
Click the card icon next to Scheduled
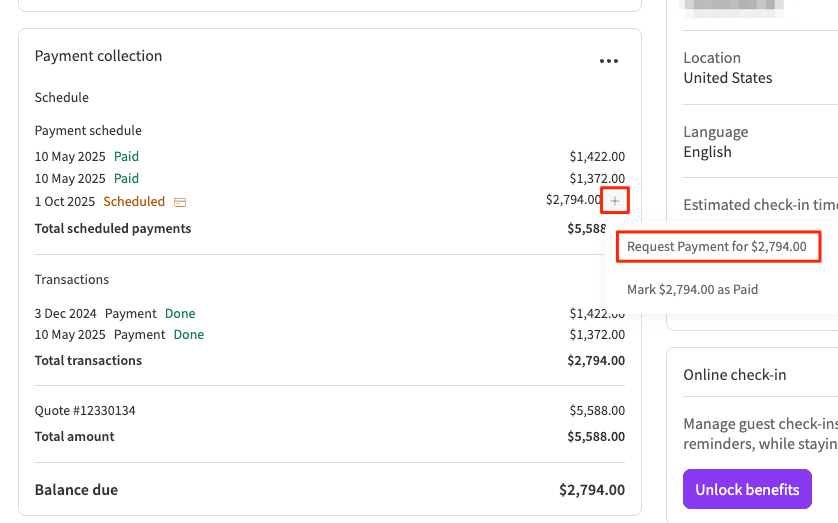[x=180, y=202]
